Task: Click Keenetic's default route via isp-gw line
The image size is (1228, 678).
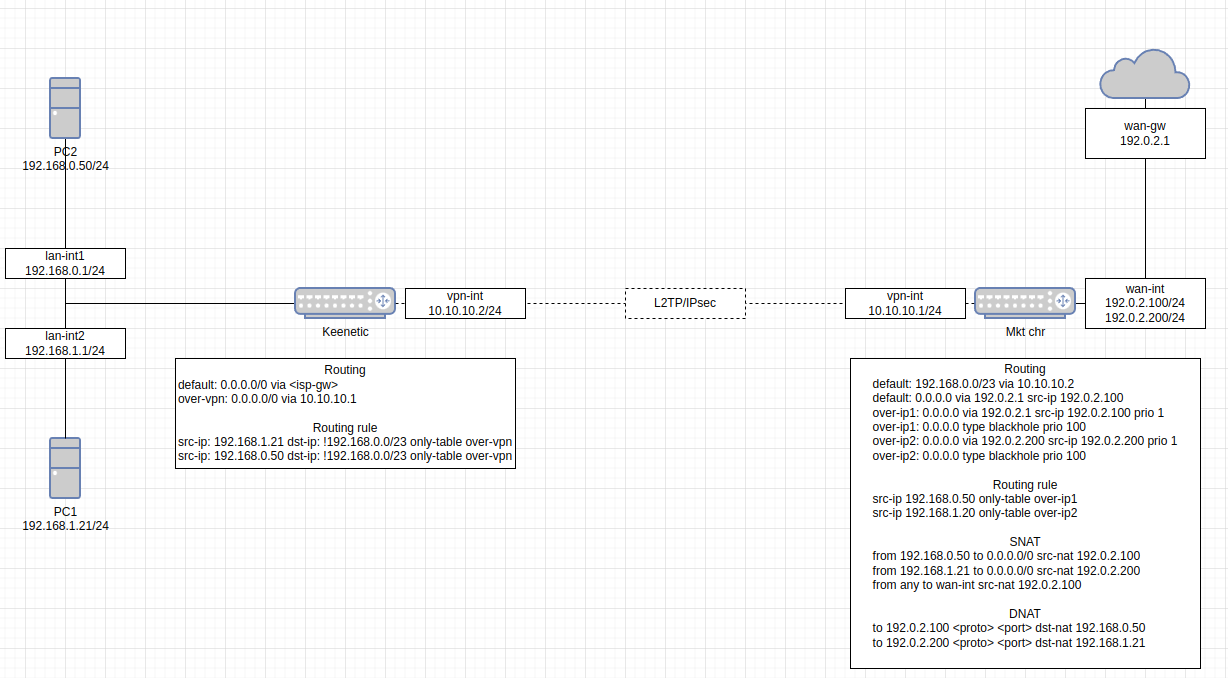Action: pyautogui.click(x=258, y=384)
